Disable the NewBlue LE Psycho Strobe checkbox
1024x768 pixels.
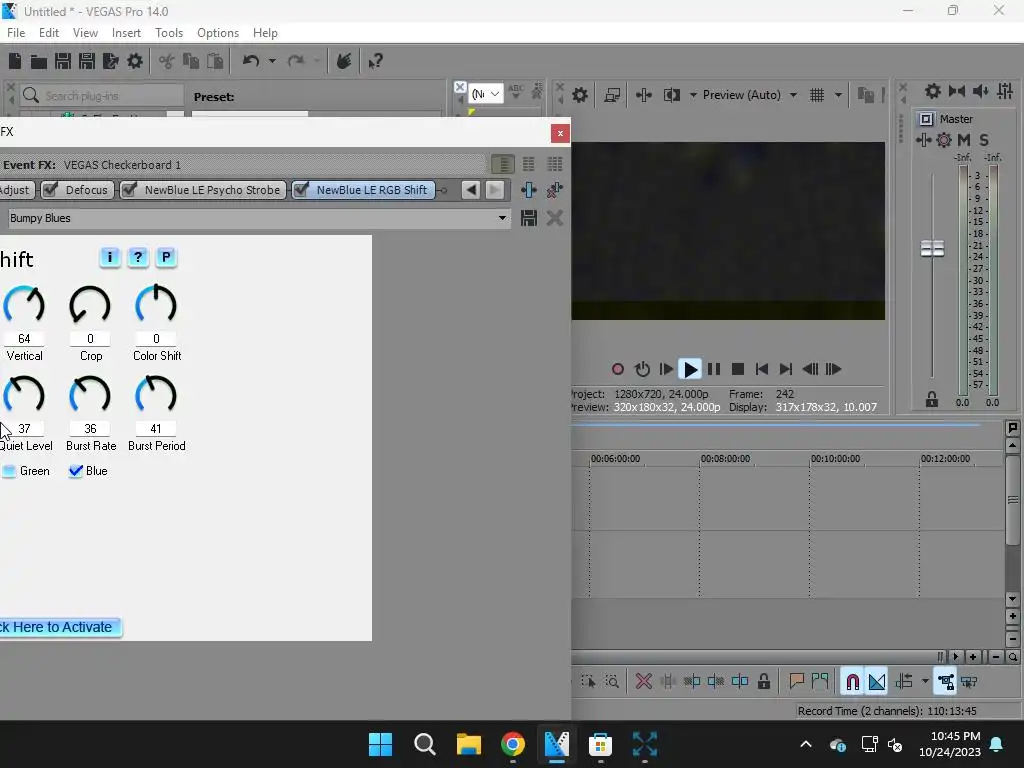point(129,190)
